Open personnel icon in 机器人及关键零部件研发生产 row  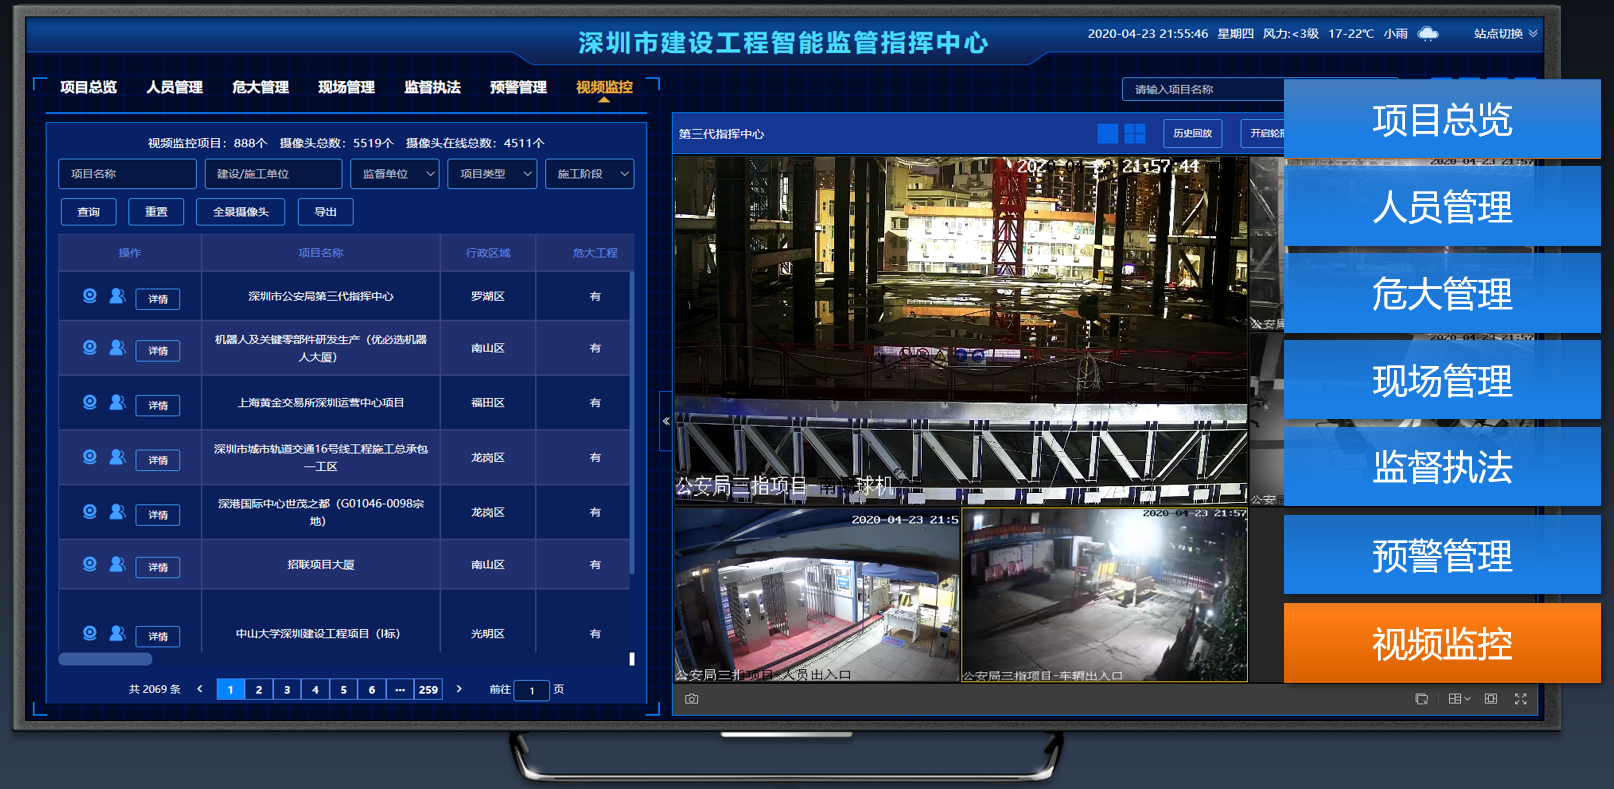click(x=117, y=348)
